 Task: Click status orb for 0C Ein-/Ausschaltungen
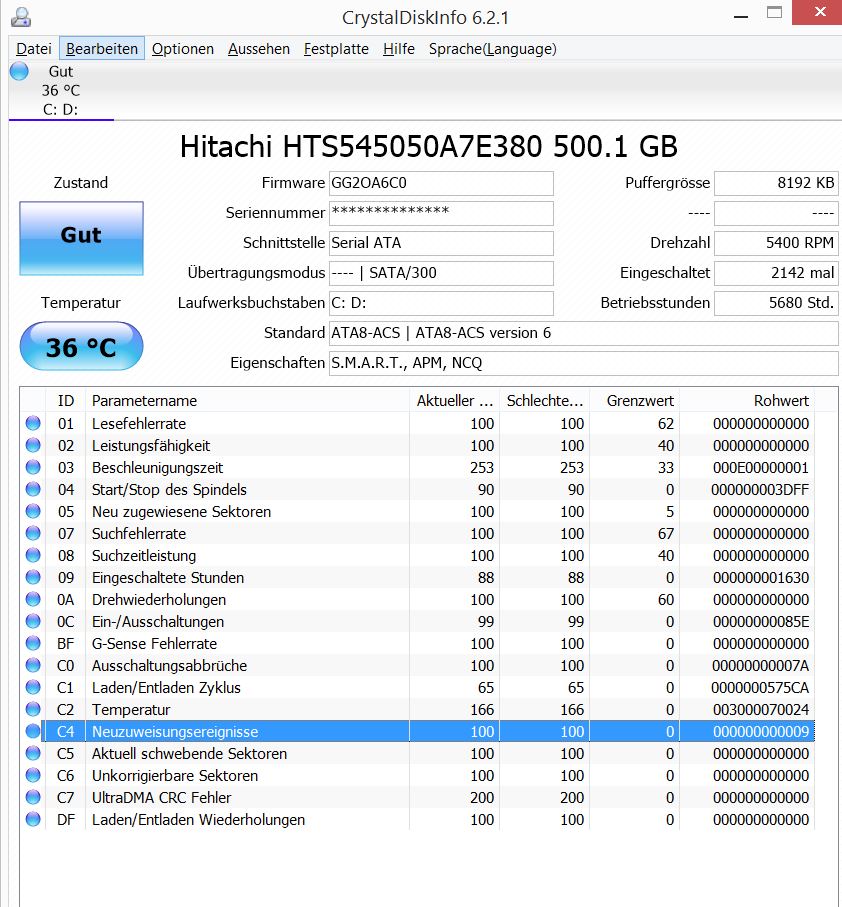pyautogui.click(x=33, y=621)
